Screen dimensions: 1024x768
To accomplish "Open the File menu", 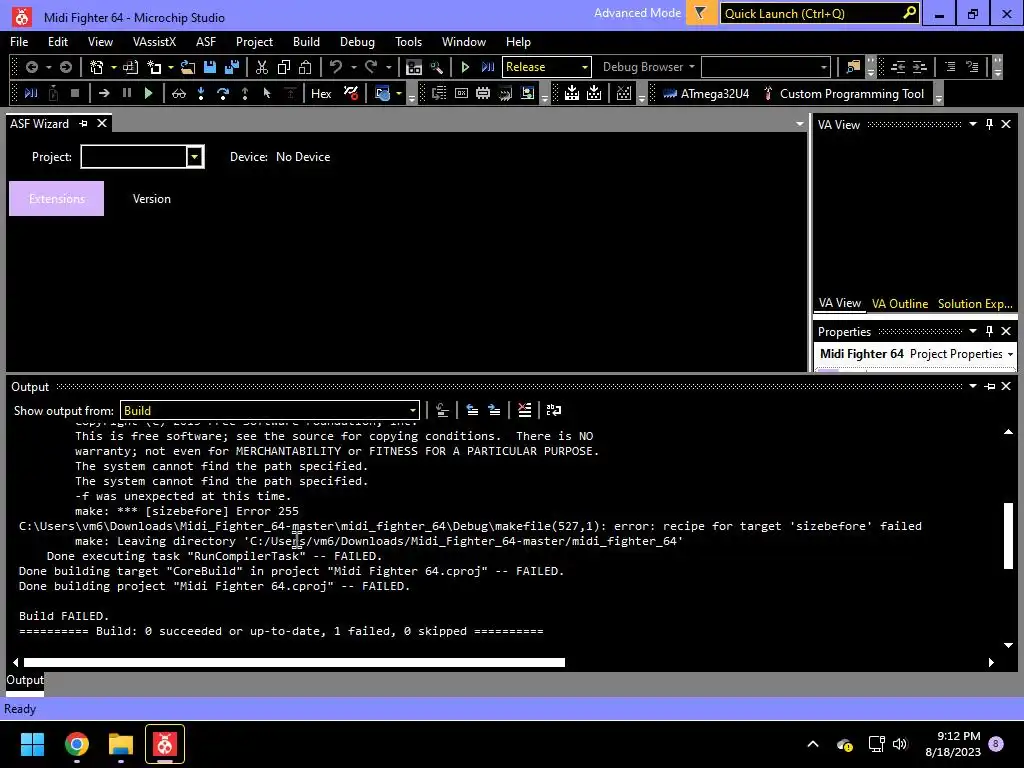I will click(x=19, y=42).
